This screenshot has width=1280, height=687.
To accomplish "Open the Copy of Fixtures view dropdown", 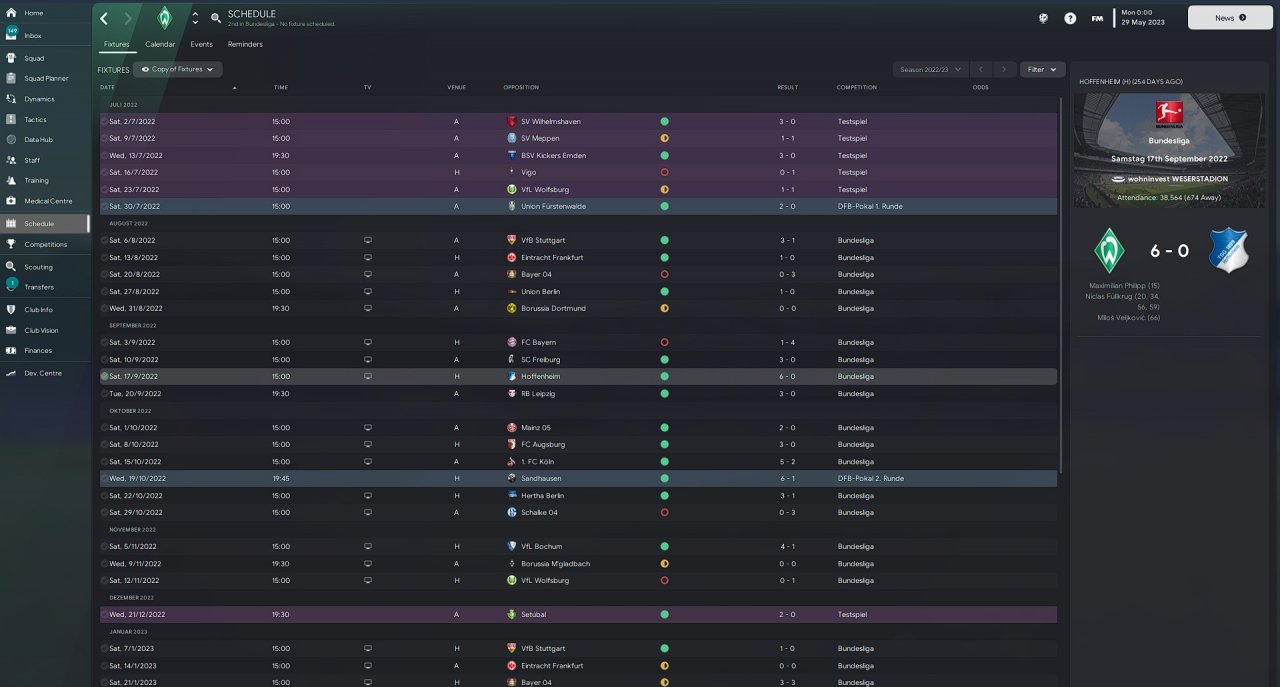I will point(178,69).
